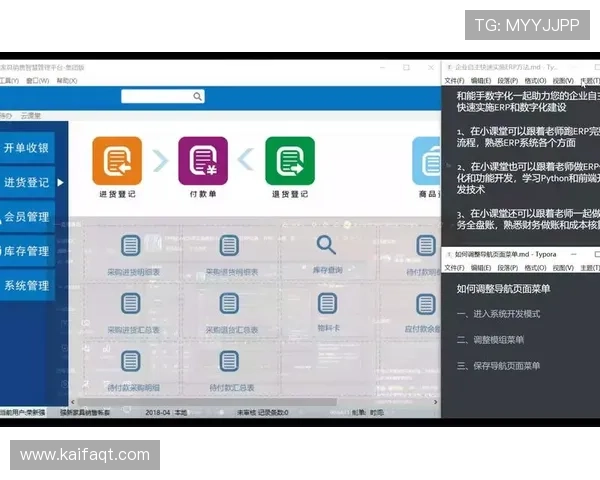Image resolution: width=600 pixels, height=480 pixels.
Task: Open the 待付款明细 report icon
Action: pyautogui.click(x=426, y=245)
